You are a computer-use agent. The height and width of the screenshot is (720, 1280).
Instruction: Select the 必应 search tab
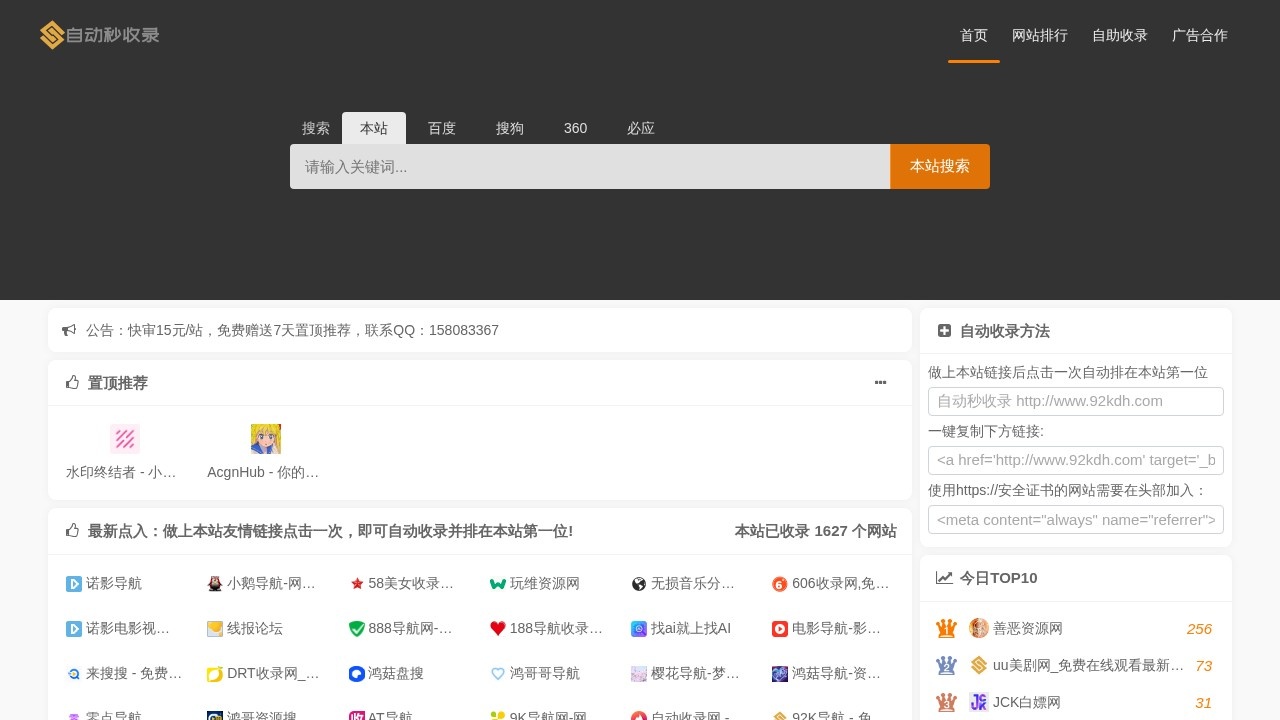[x=641, y=128]
